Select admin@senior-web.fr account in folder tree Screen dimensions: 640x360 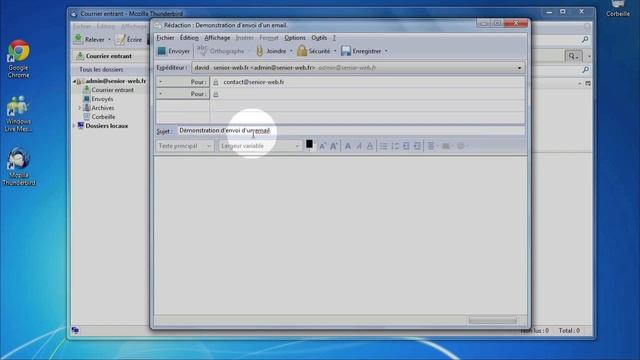click(x=116, y=81)
